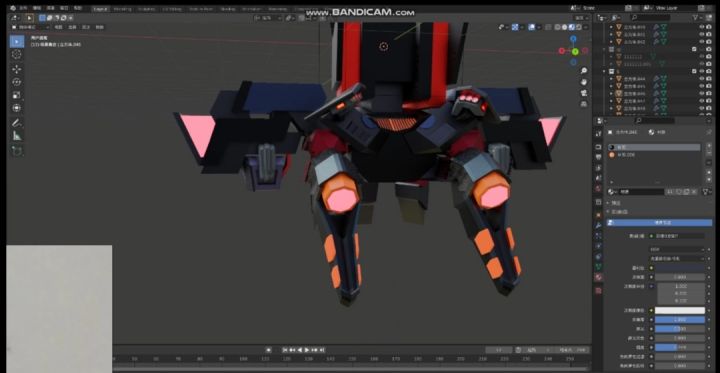The image size is (720, 373).
Task: Select the Rotate tool
Action: pos(17,82)
